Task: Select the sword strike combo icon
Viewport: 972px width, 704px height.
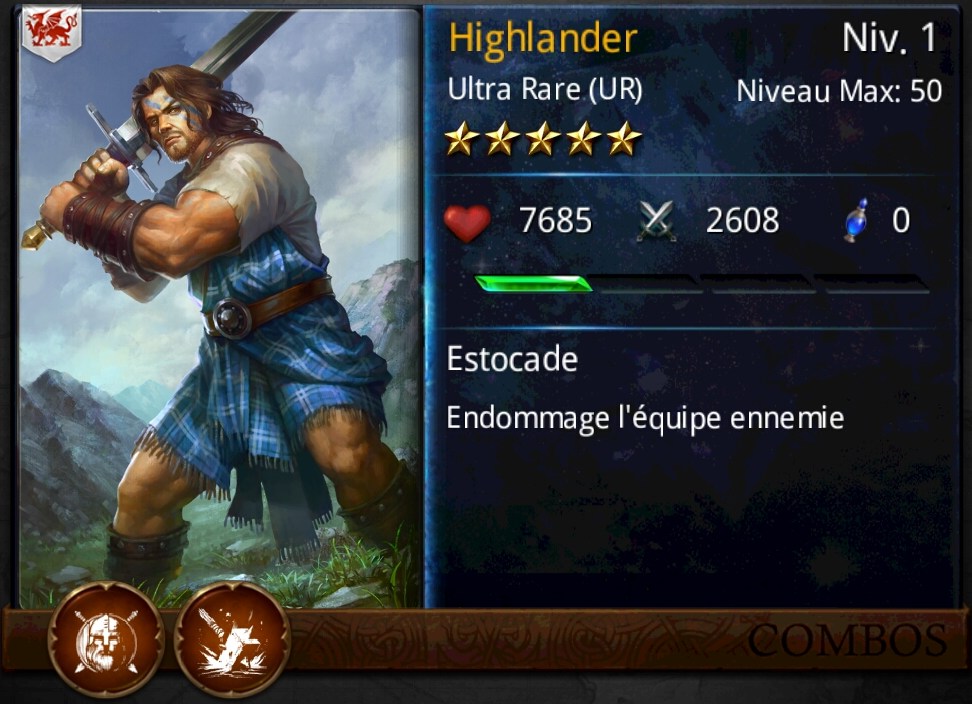Action: [231, 640]
